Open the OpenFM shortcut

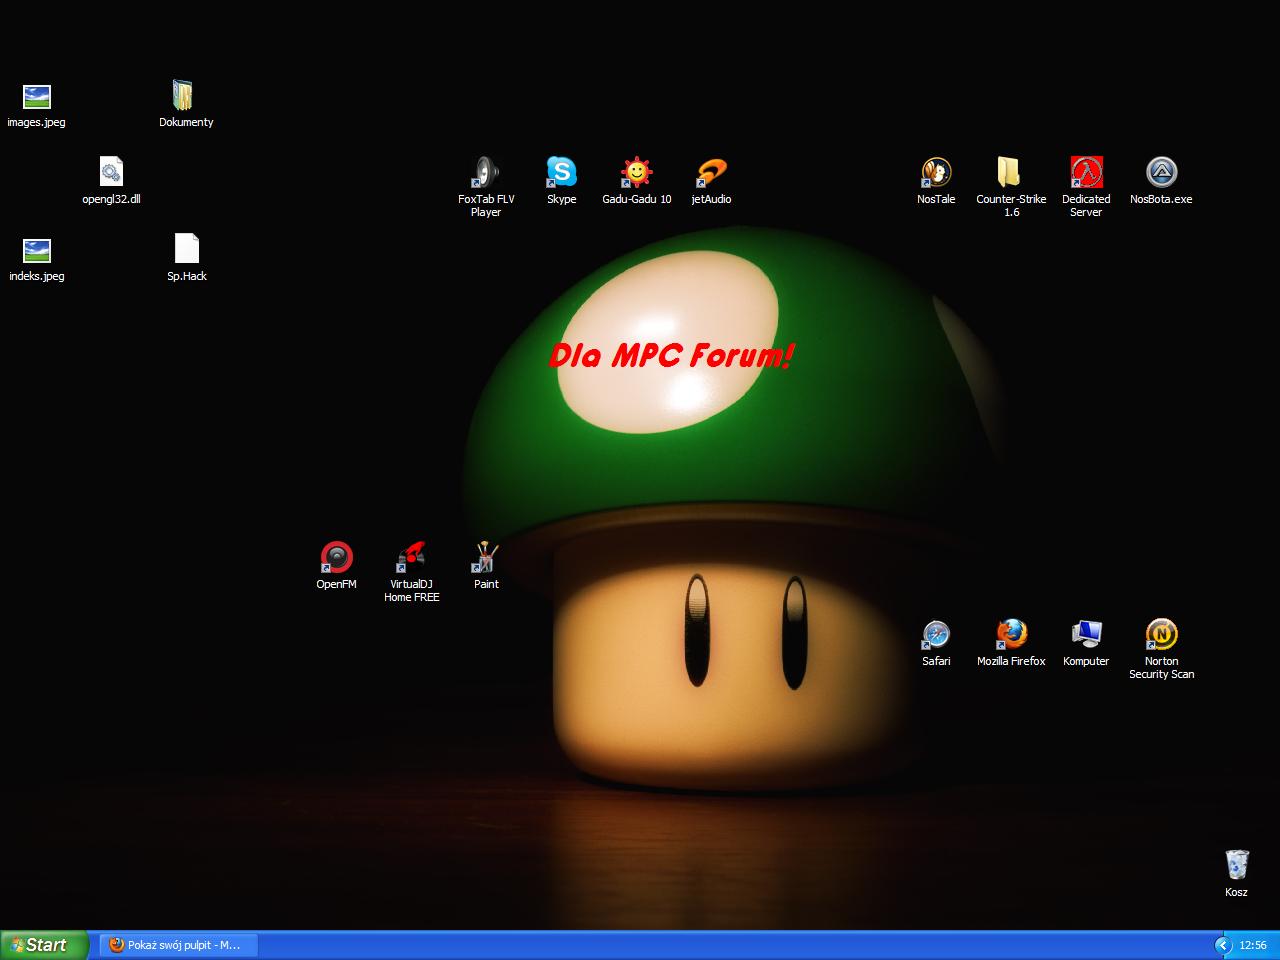coord(336,557)
